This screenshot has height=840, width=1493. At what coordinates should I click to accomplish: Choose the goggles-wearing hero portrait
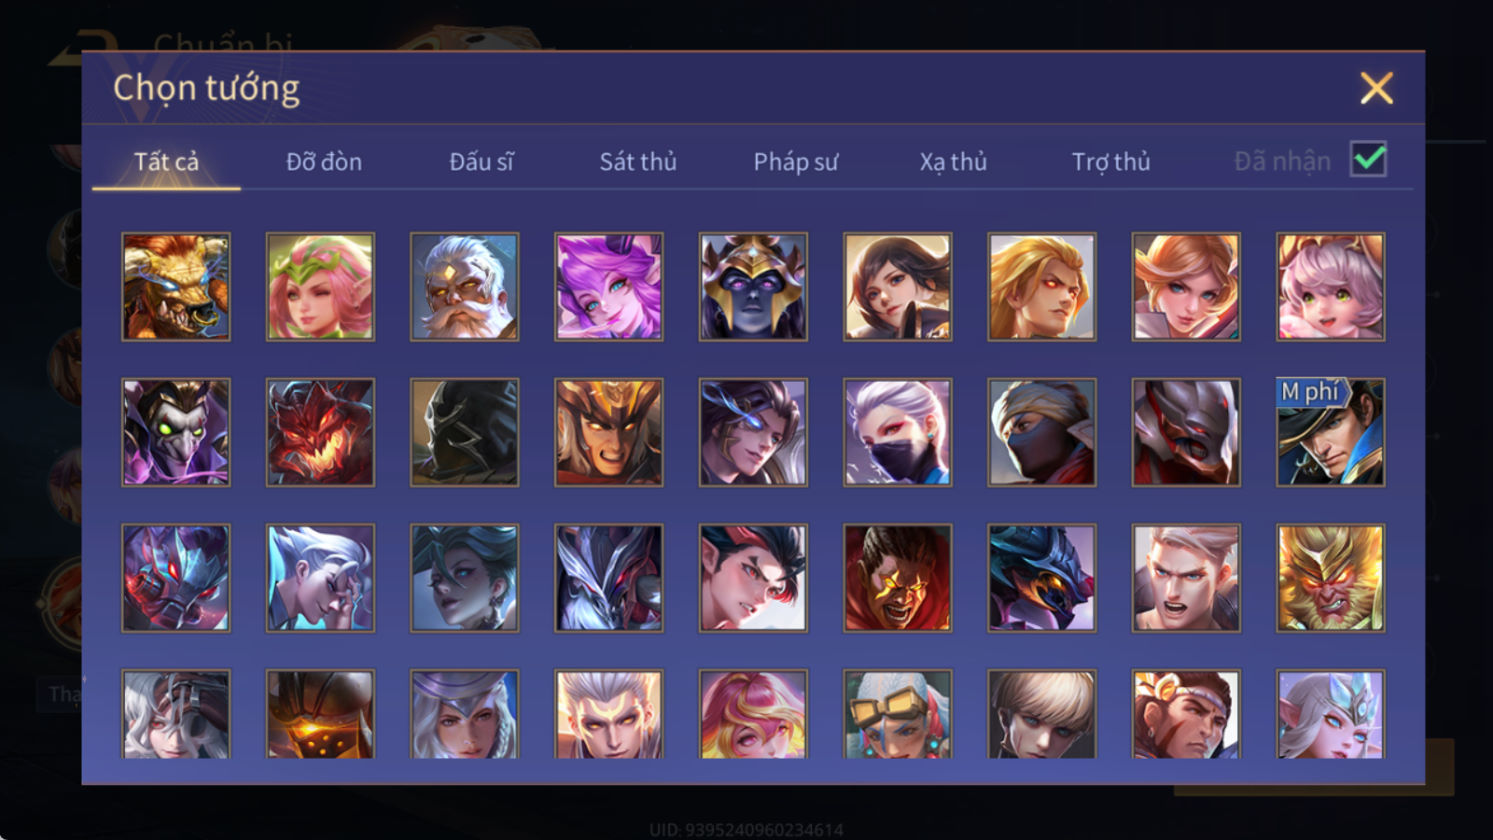point(897,714)
